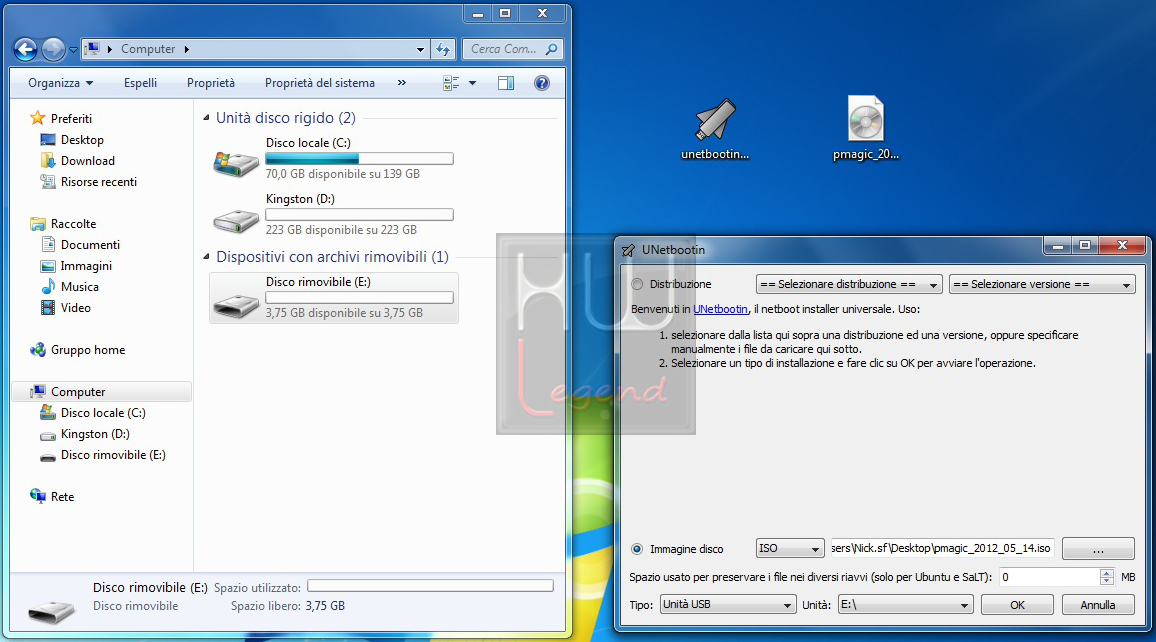
Task: Click the '70,0 GB disponibile su 139 GB' text
Action: pyautogui.click(x=343, y=174)
